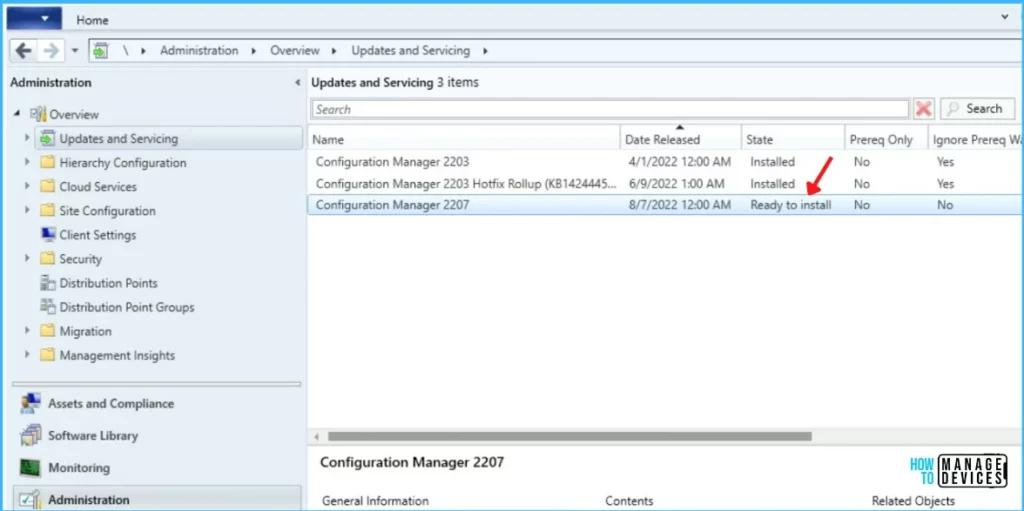This screenshot has height=511, width=1024.
Task: Click the 6/9/2022 1:00 AM date cell
Action: 676,184
